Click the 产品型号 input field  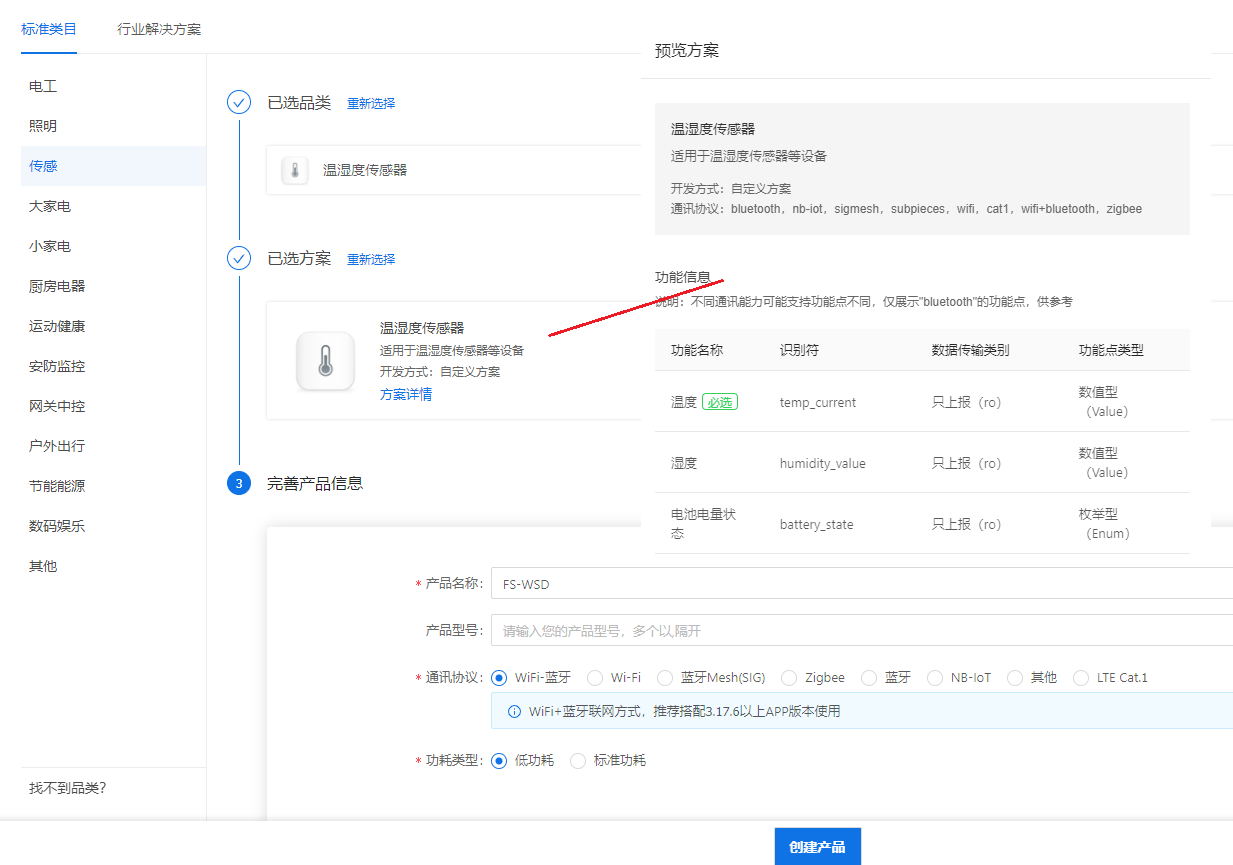(860, 631)
